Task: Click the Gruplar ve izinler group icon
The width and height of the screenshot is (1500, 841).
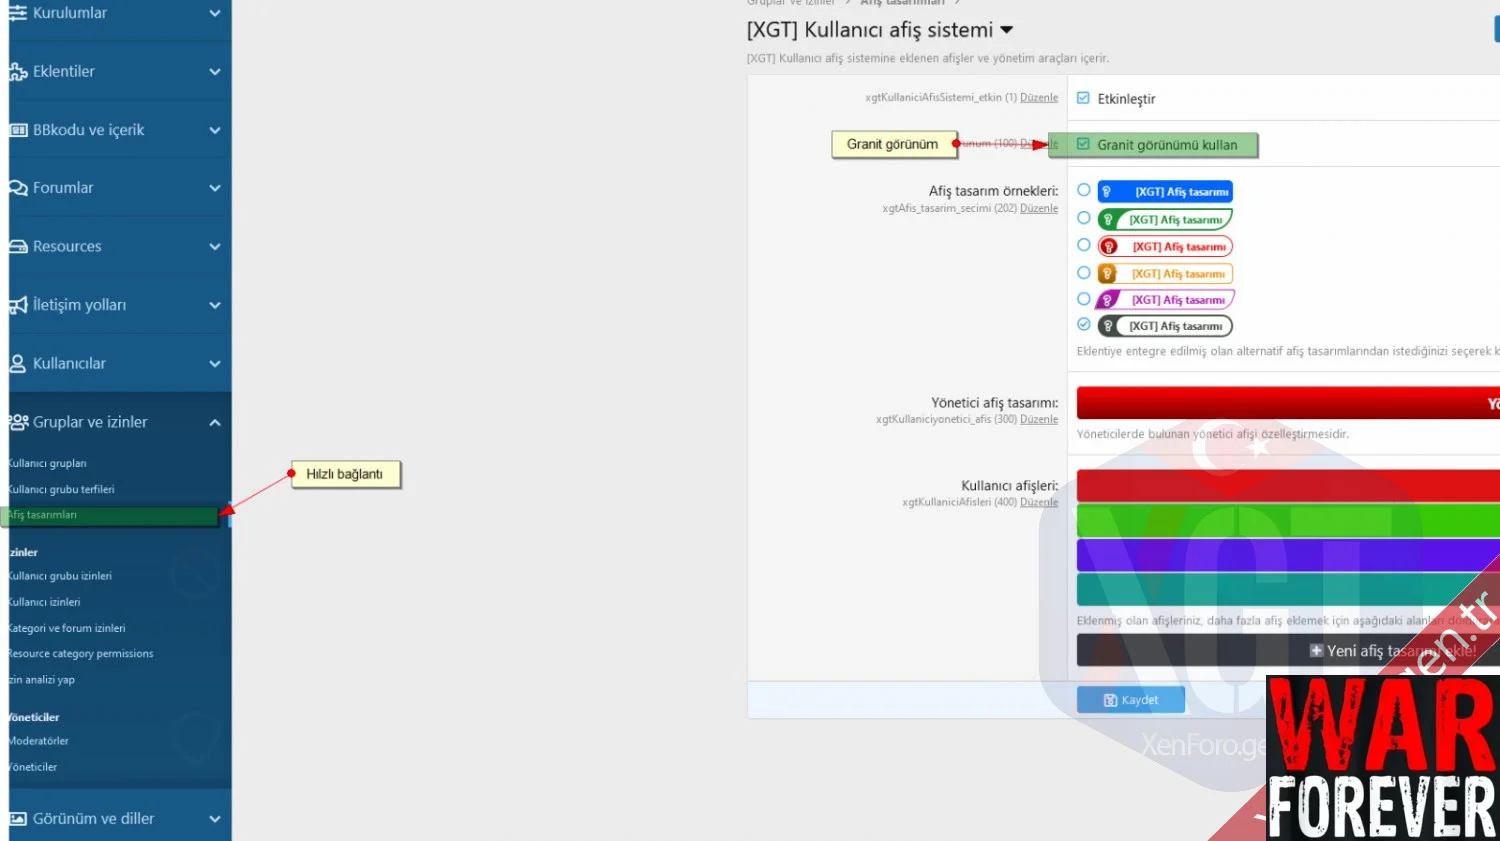Action: (18, 422)
